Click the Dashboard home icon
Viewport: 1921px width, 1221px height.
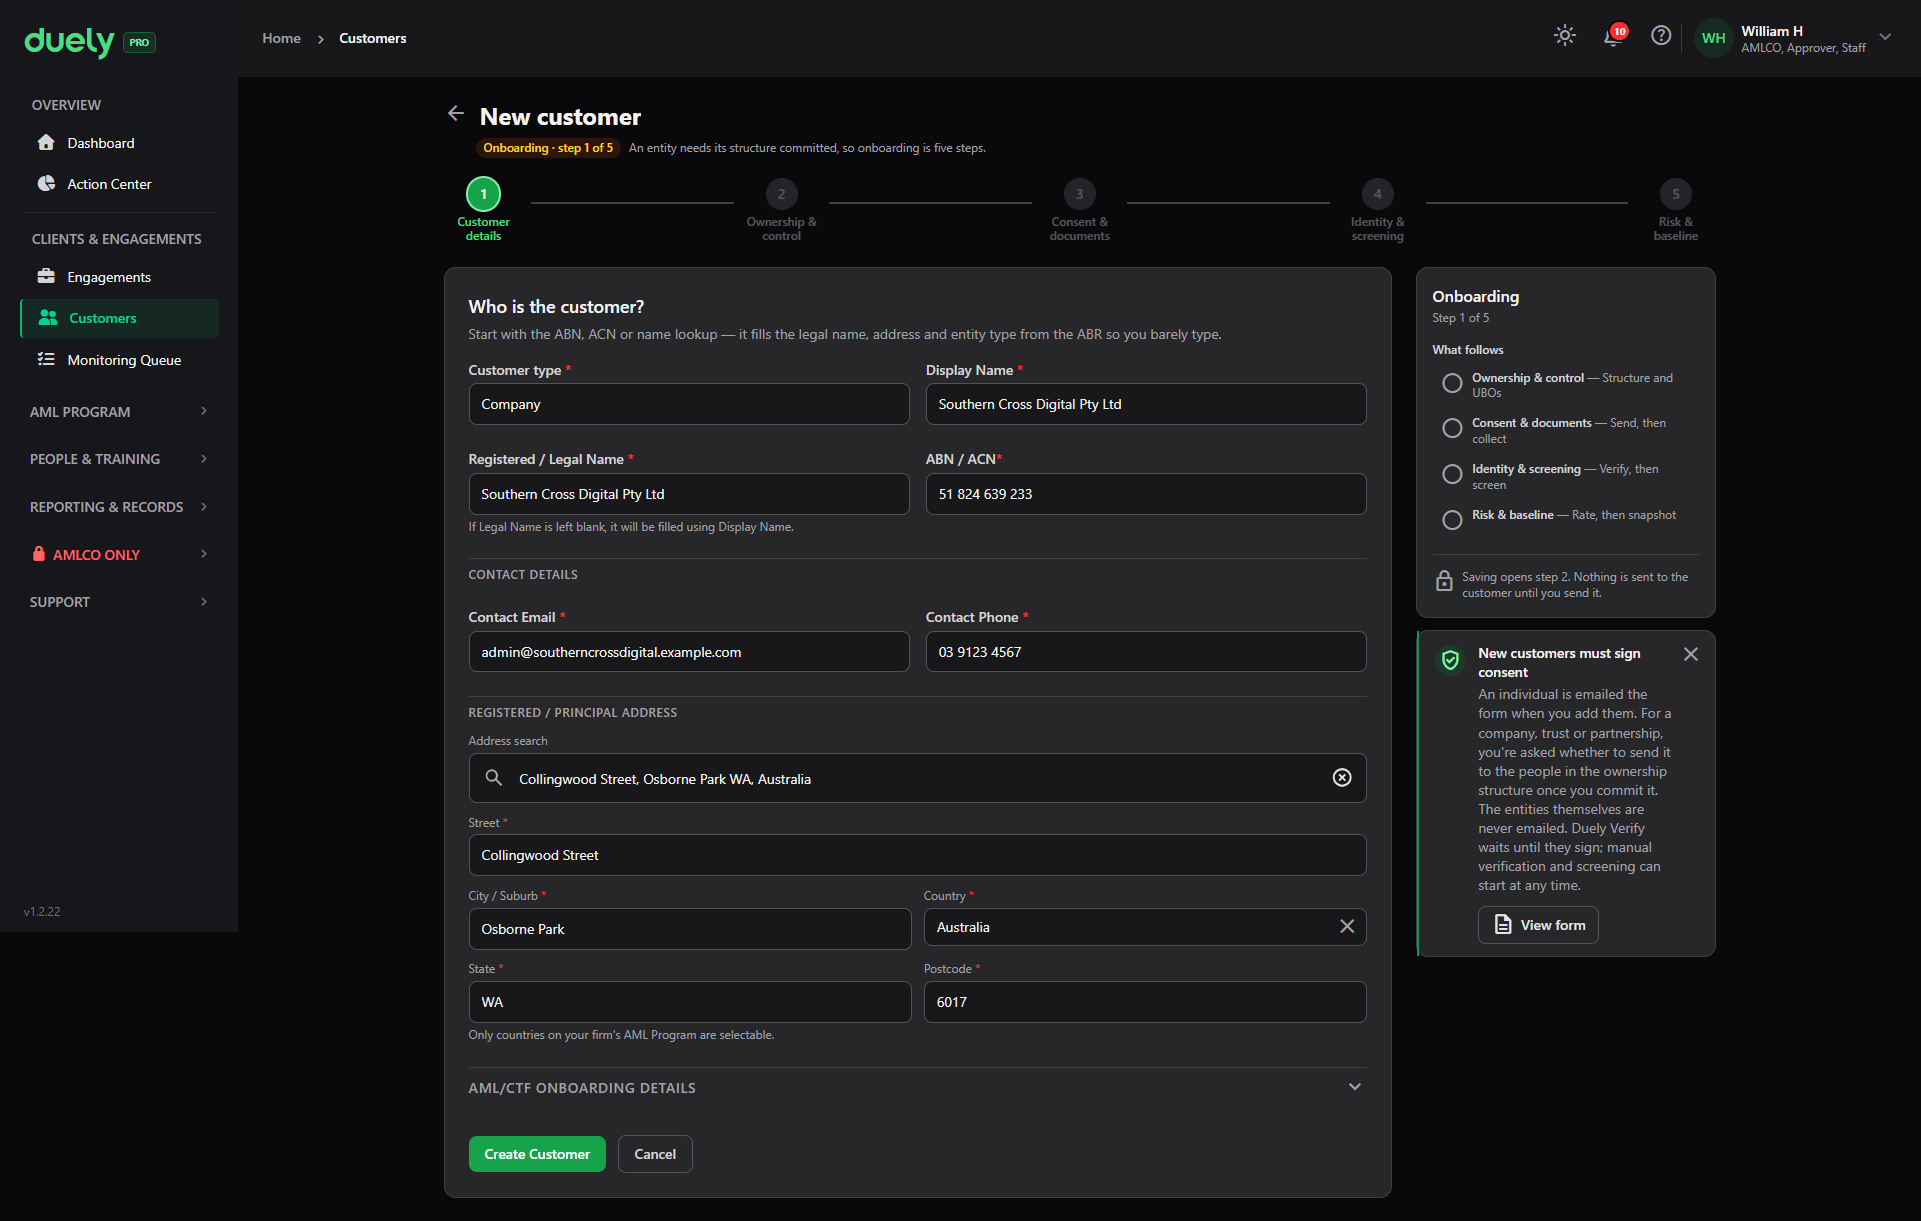(46, 142)
